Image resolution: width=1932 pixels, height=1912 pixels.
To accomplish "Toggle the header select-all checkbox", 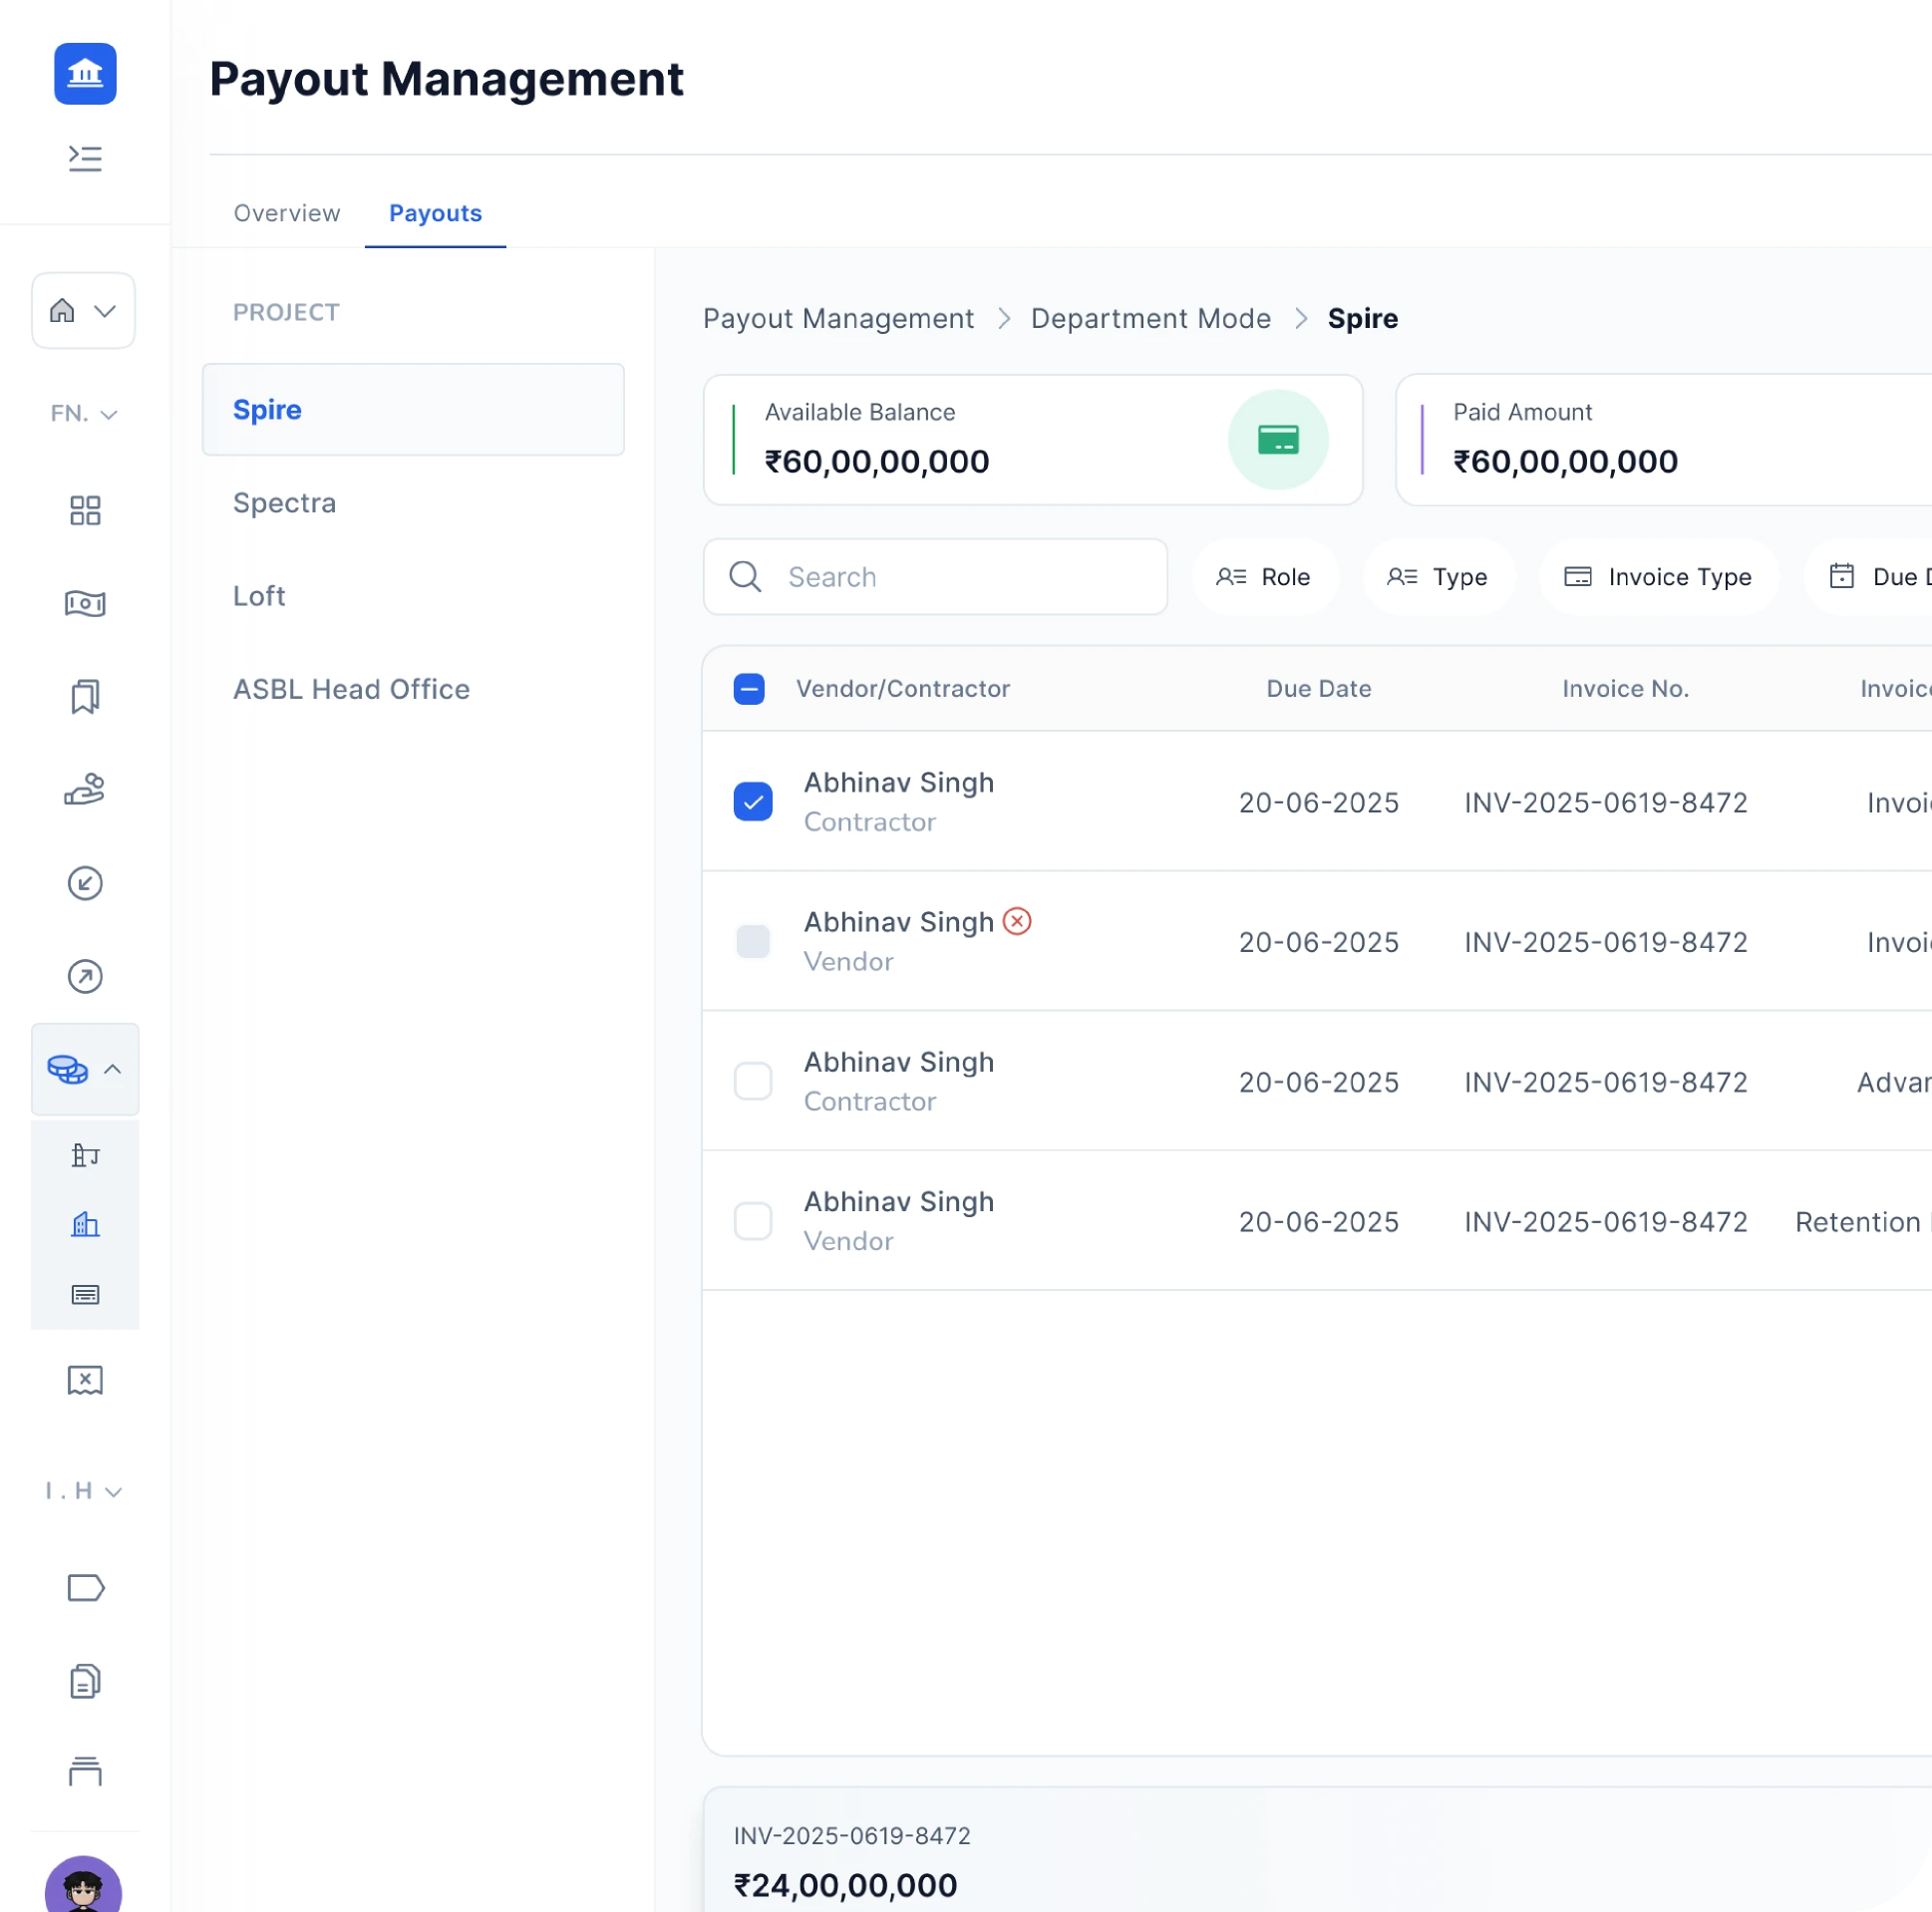I will click(x=749, y=688).
